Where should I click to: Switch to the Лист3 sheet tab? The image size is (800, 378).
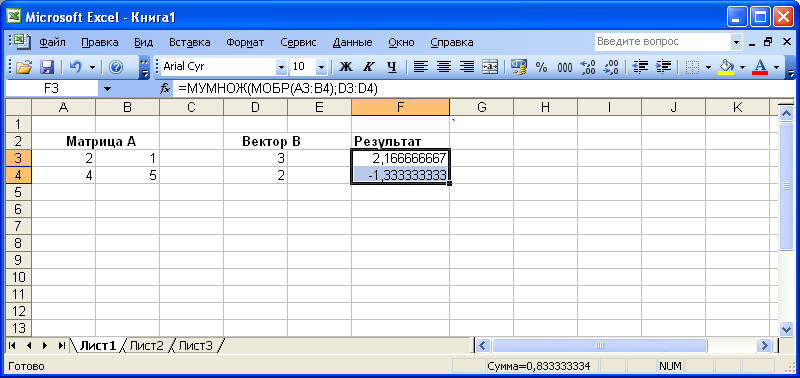[195, 346]
